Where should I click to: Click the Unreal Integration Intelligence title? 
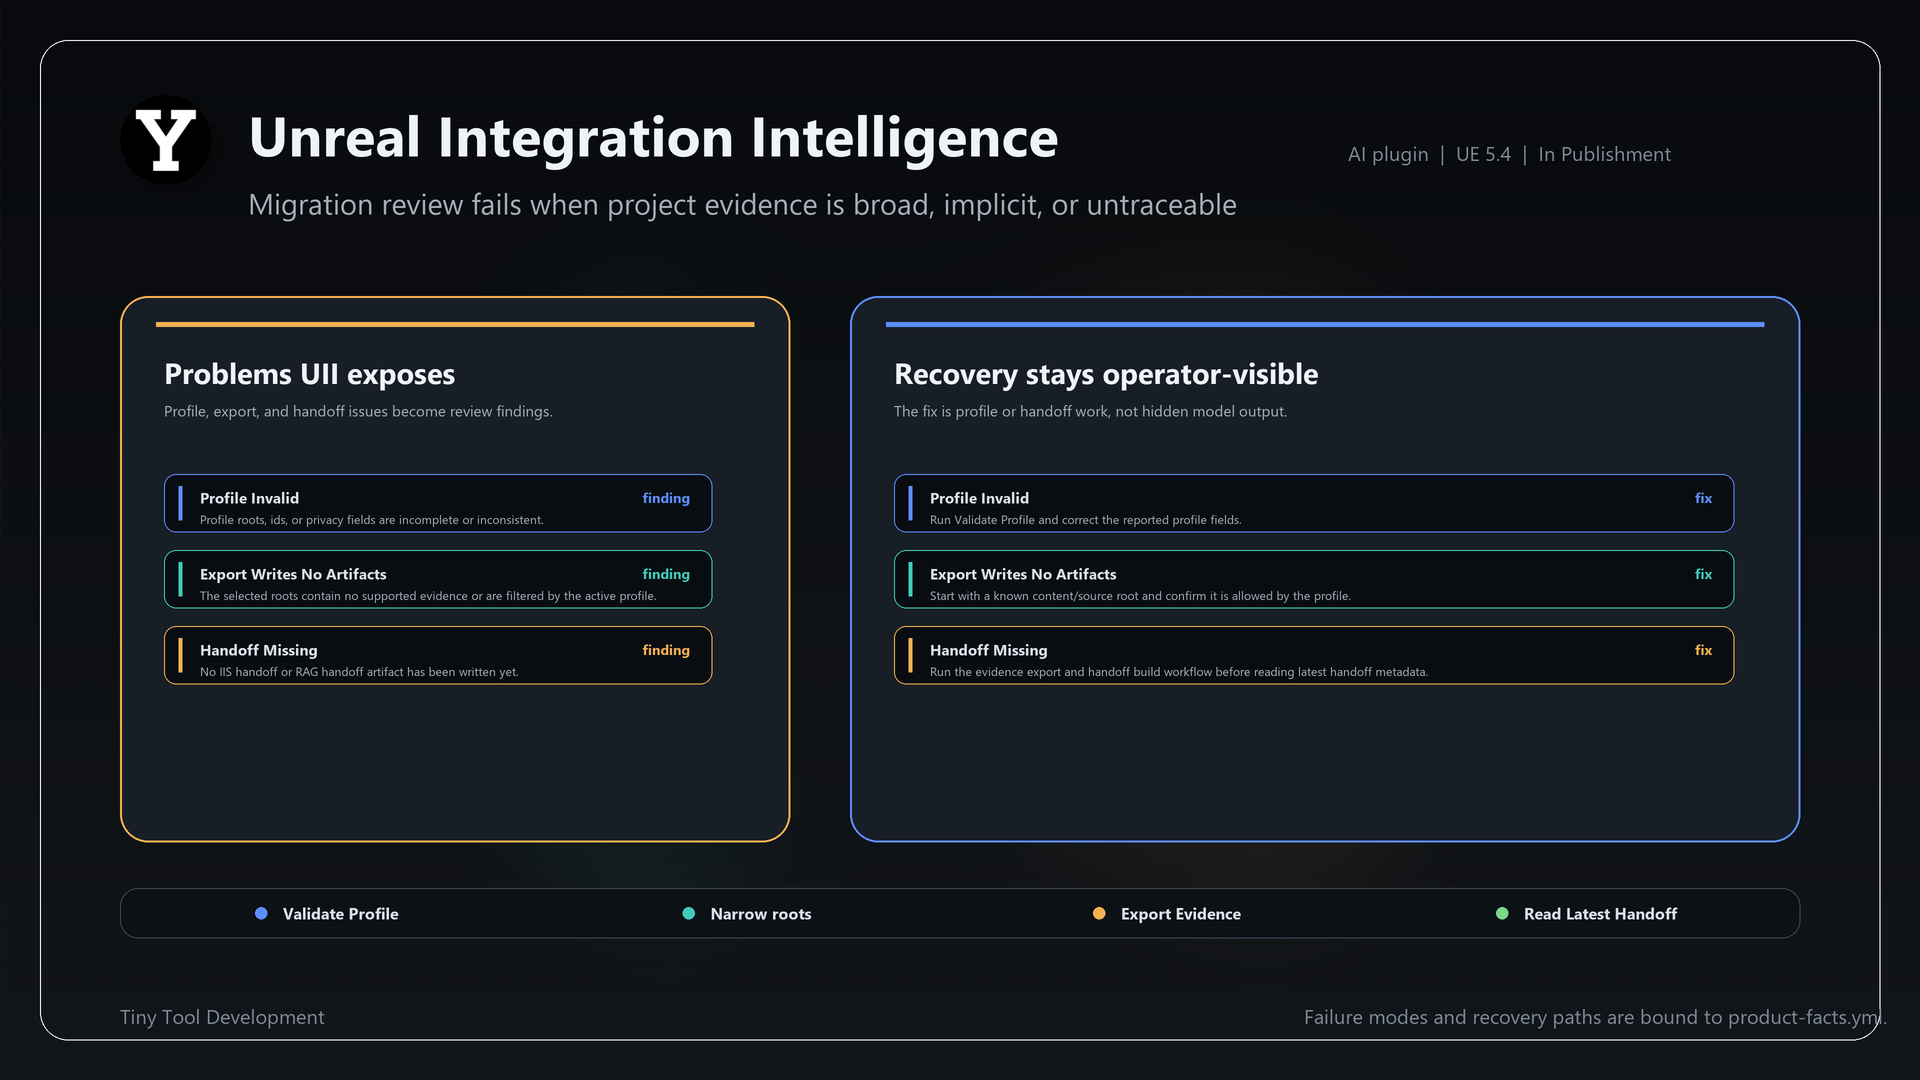[x=653, y=138]
